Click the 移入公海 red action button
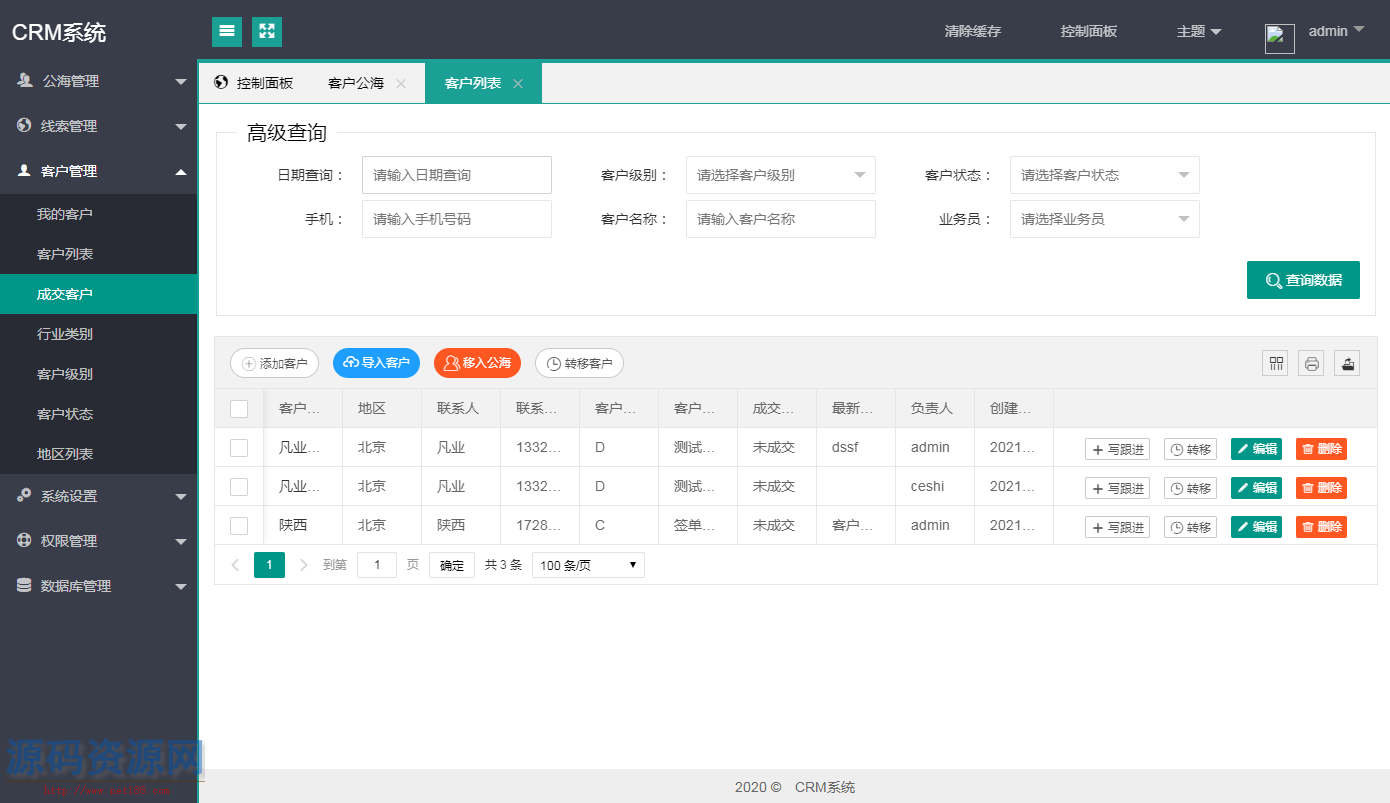This screenshot has height=803, width=1390. [477, 363]
